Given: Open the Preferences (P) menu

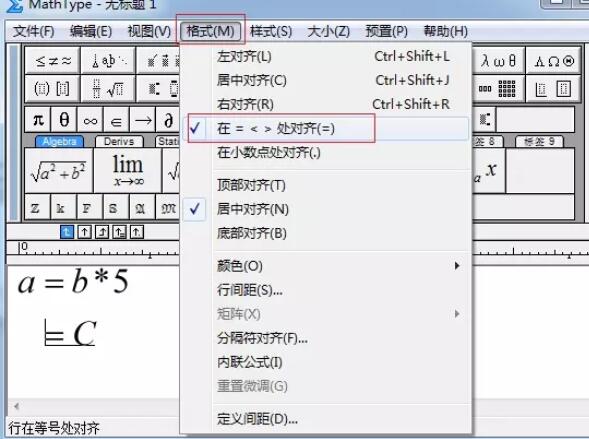Looking at the screenshot, I should click(387, 31).
